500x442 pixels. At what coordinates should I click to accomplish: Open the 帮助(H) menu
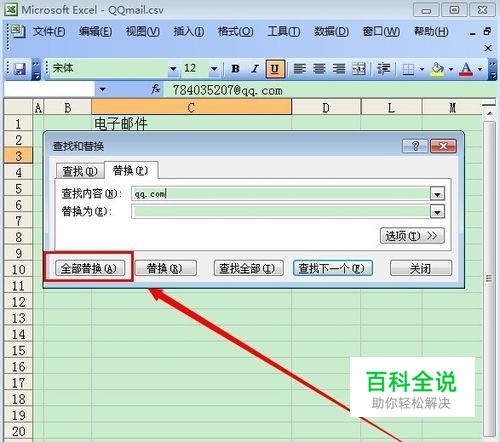(x=431, y=32)
